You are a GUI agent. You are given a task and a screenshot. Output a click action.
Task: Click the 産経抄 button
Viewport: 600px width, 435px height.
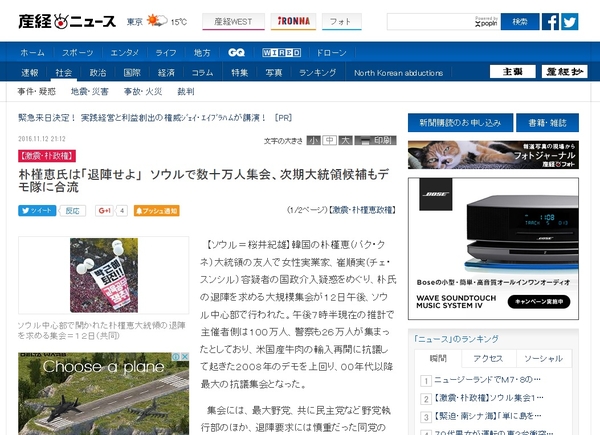tap(564, 72)
